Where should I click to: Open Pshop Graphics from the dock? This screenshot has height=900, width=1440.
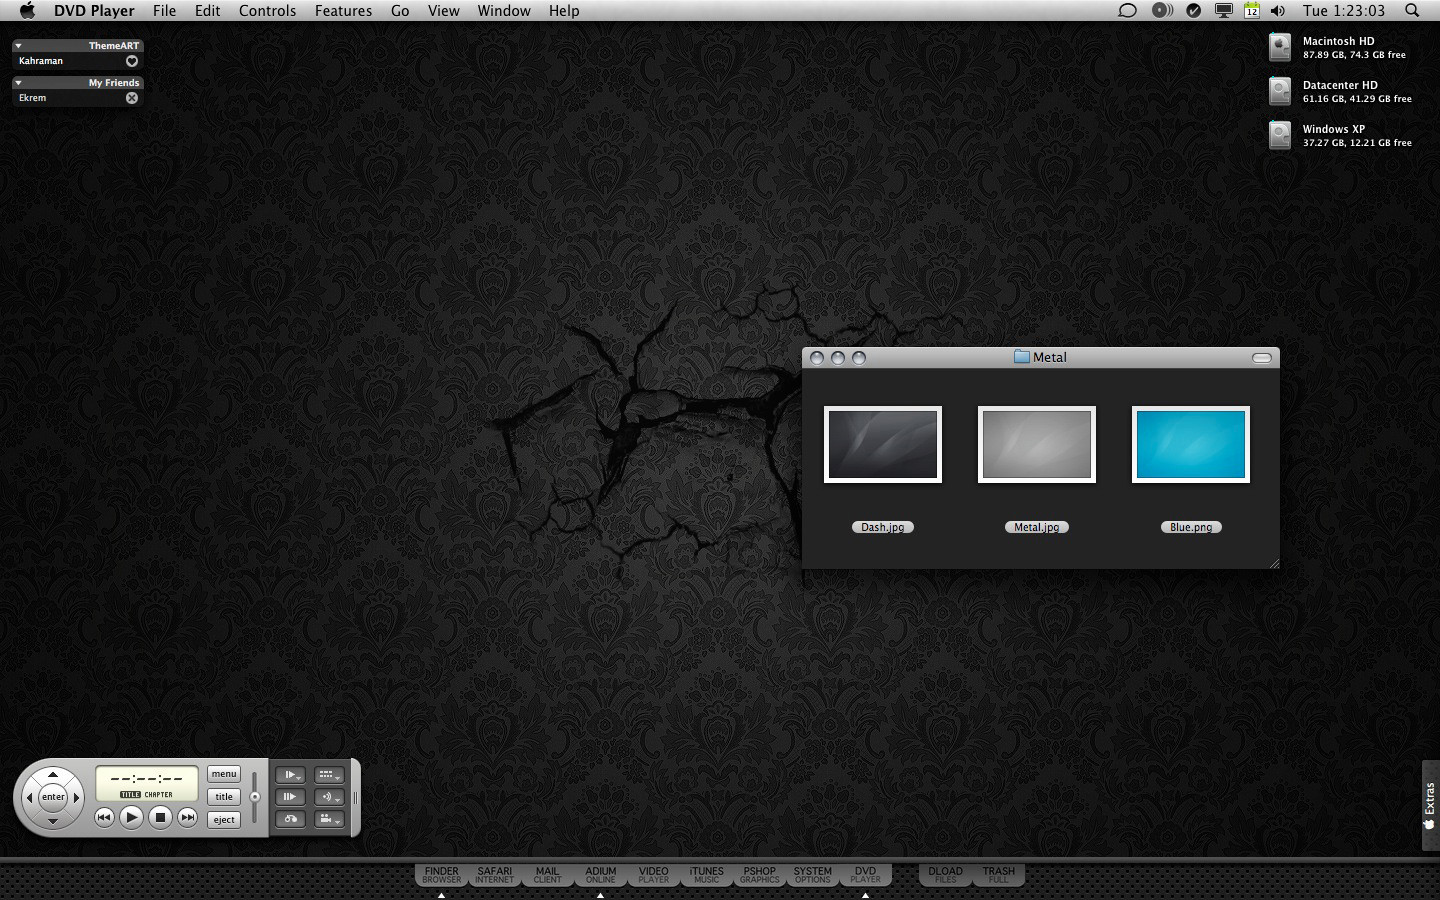point(759,875)
